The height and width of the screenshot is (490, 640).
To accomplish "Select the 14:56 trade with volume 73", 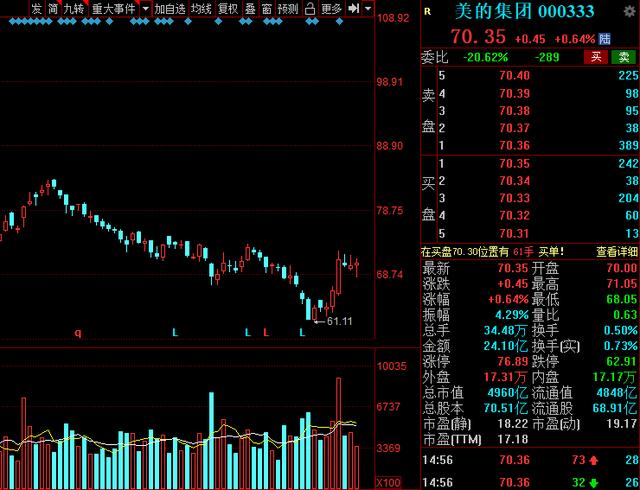I will coord(530,460).
